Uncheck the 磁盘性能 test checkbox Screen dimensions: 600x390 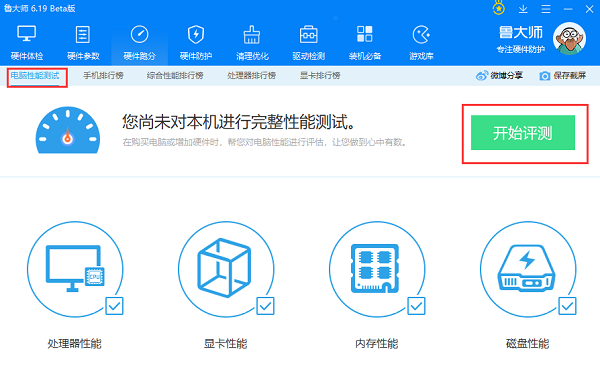pyautogui.click(x=567, y=306)
